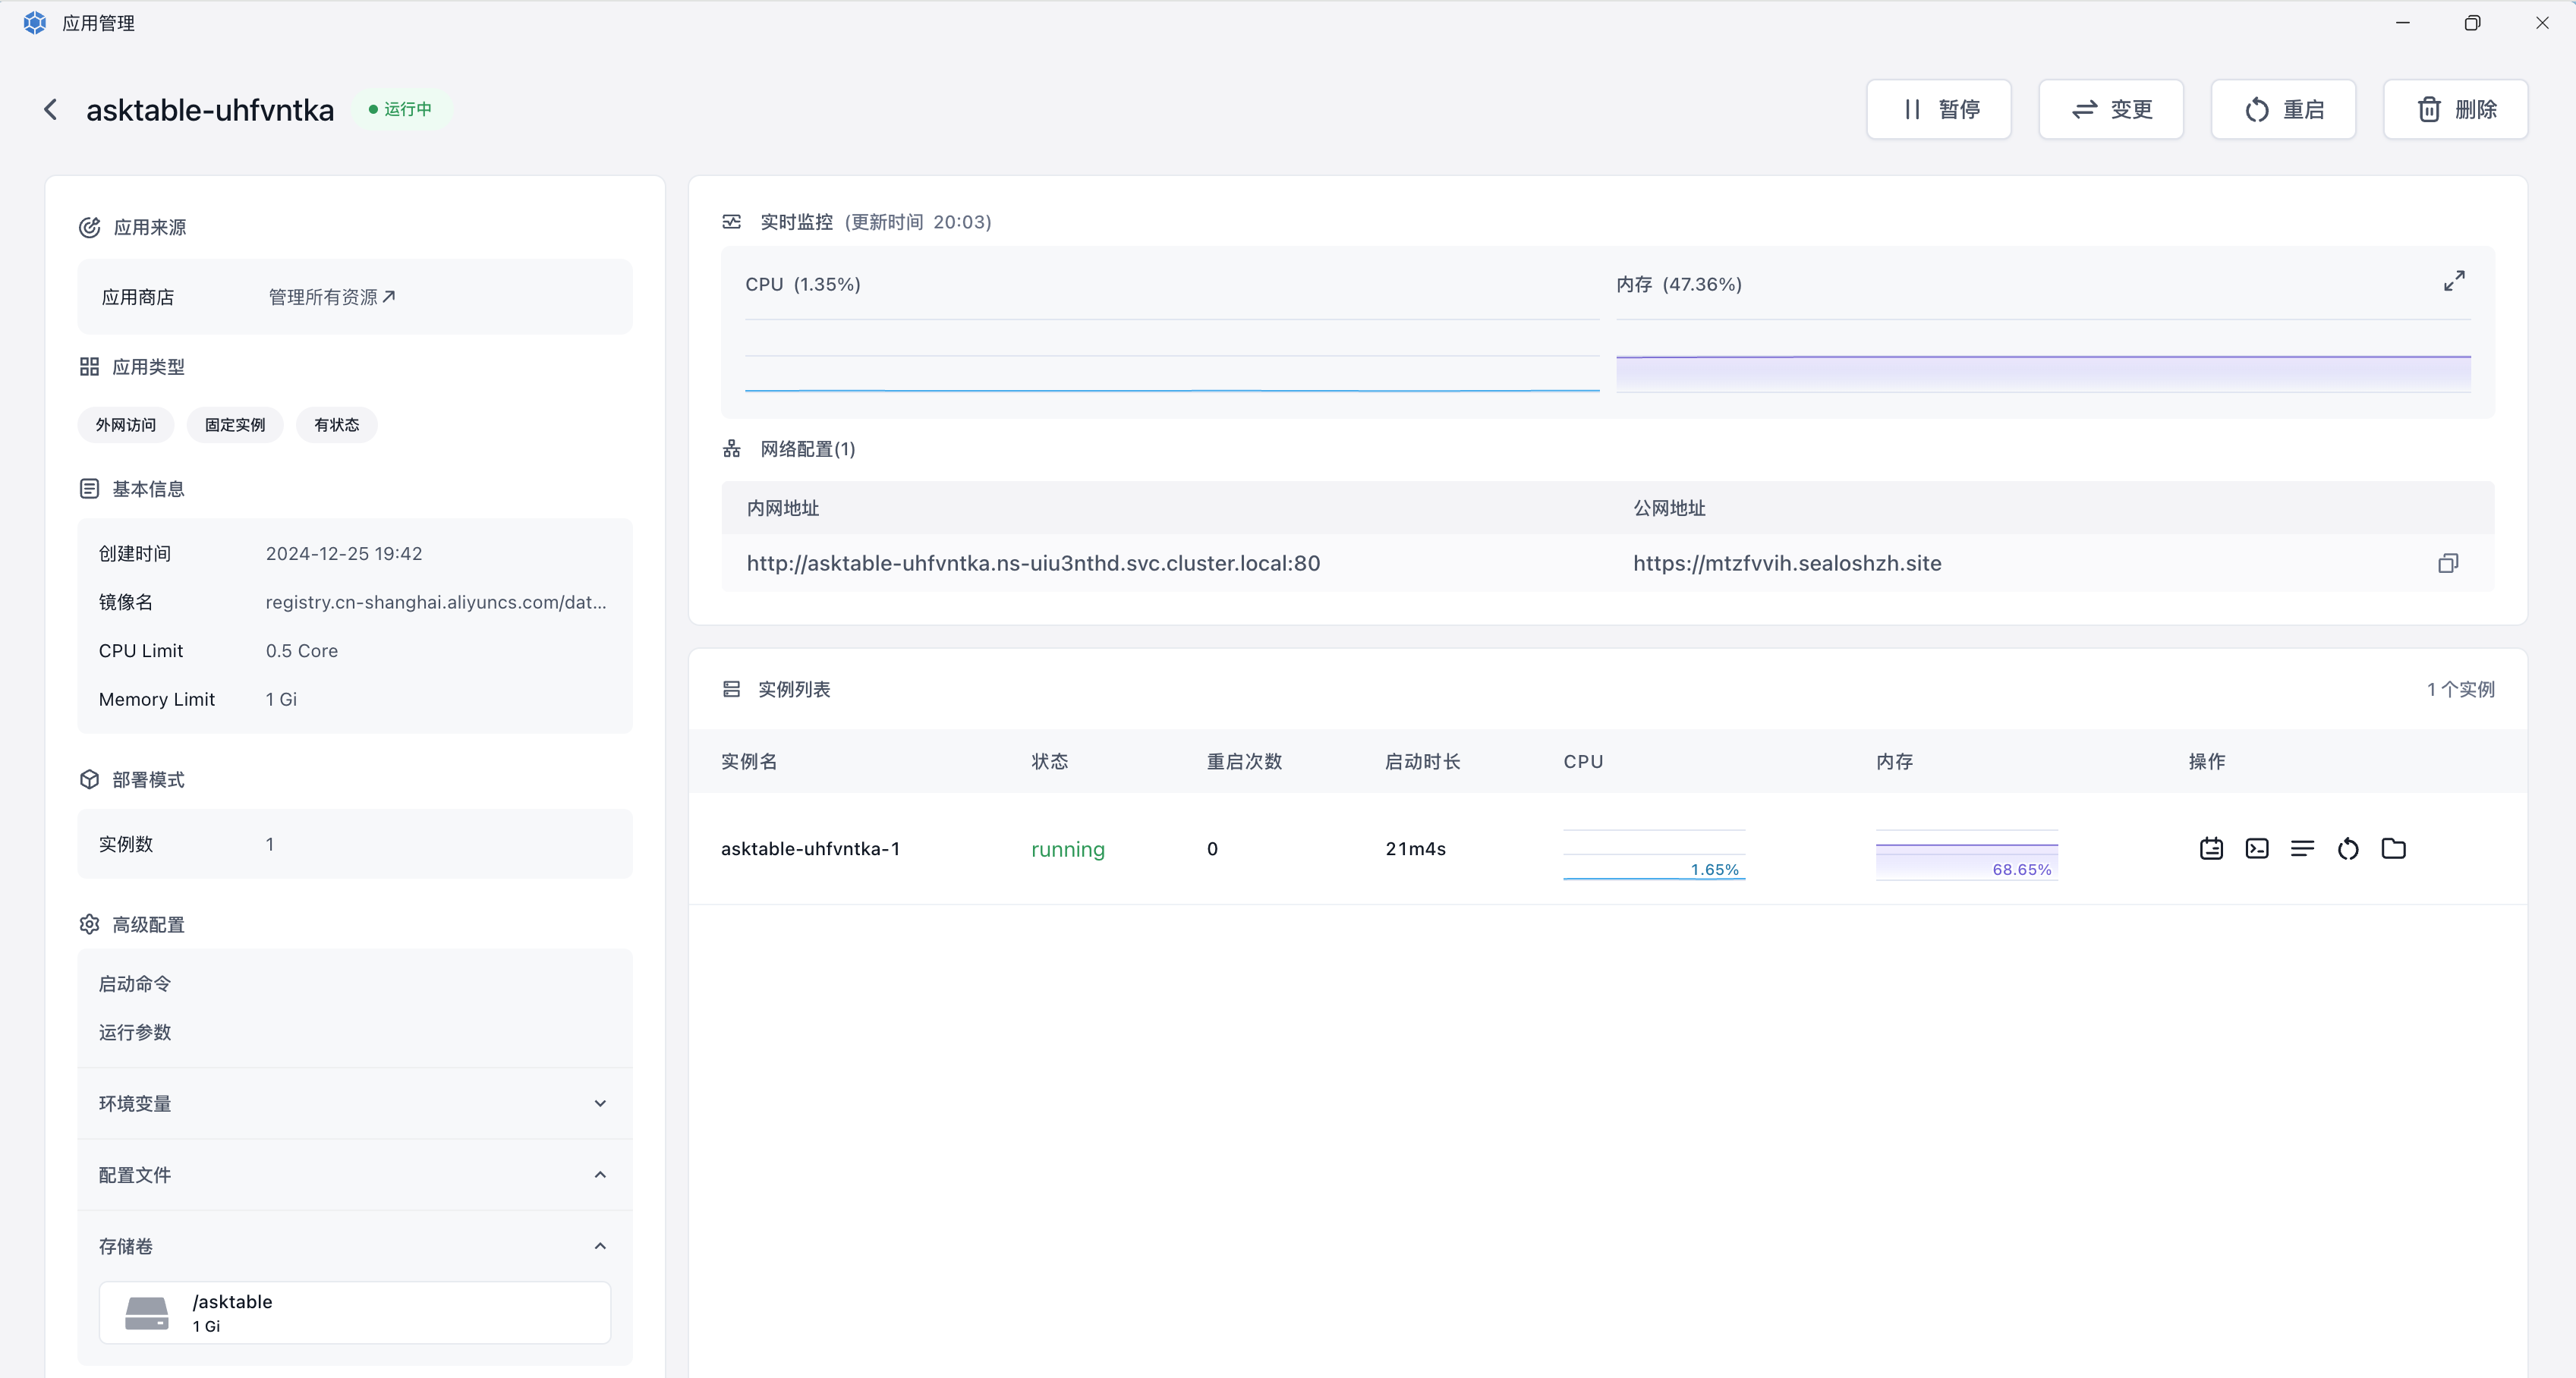Click the internal address URL text
The image size is (2576, 1378).
click(1033, 564)
